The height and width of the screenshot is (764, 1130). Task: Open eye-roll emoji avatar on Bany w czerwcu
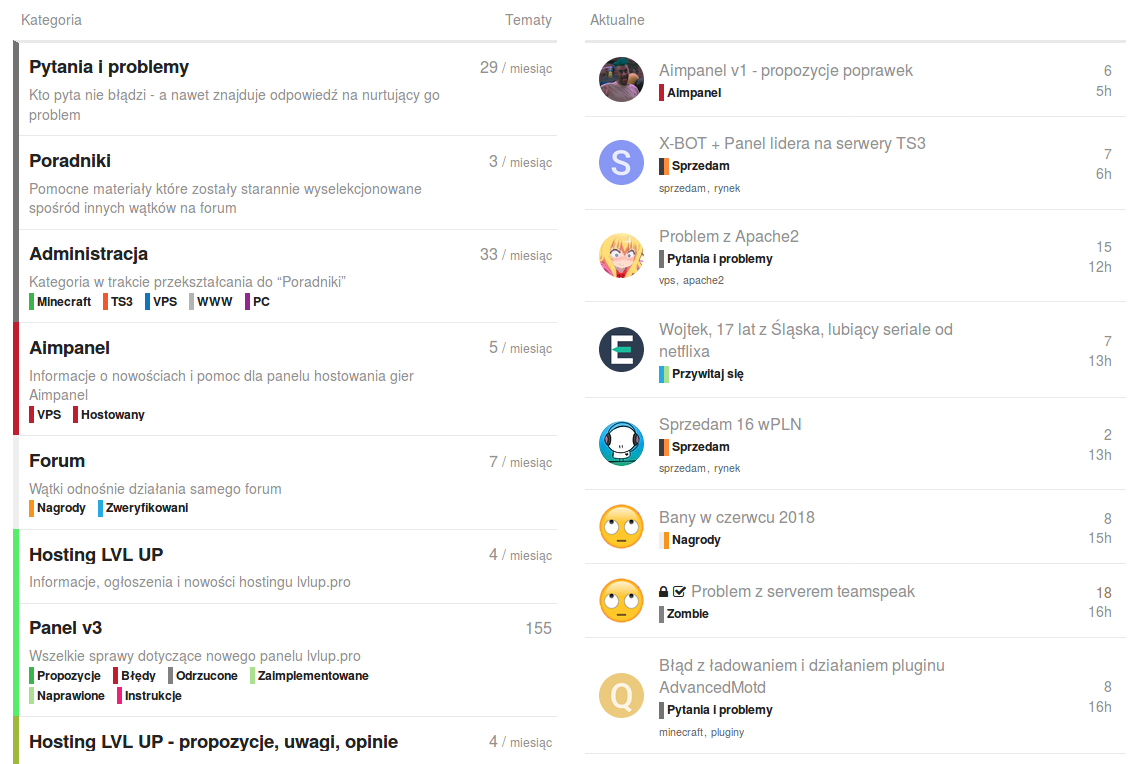click(x=621, y=526)
